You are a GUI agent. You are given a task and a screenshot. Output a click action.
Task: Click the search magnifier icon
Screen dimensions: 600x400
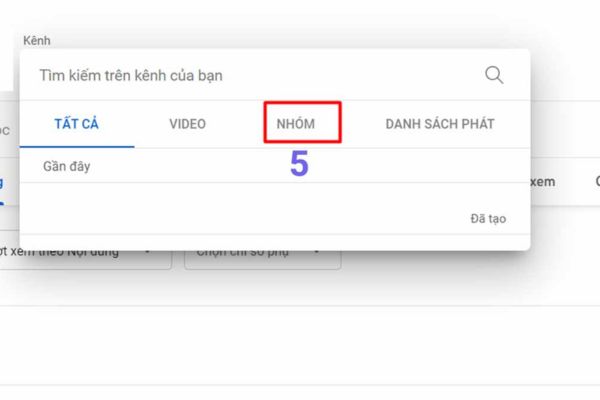point(494,75)
